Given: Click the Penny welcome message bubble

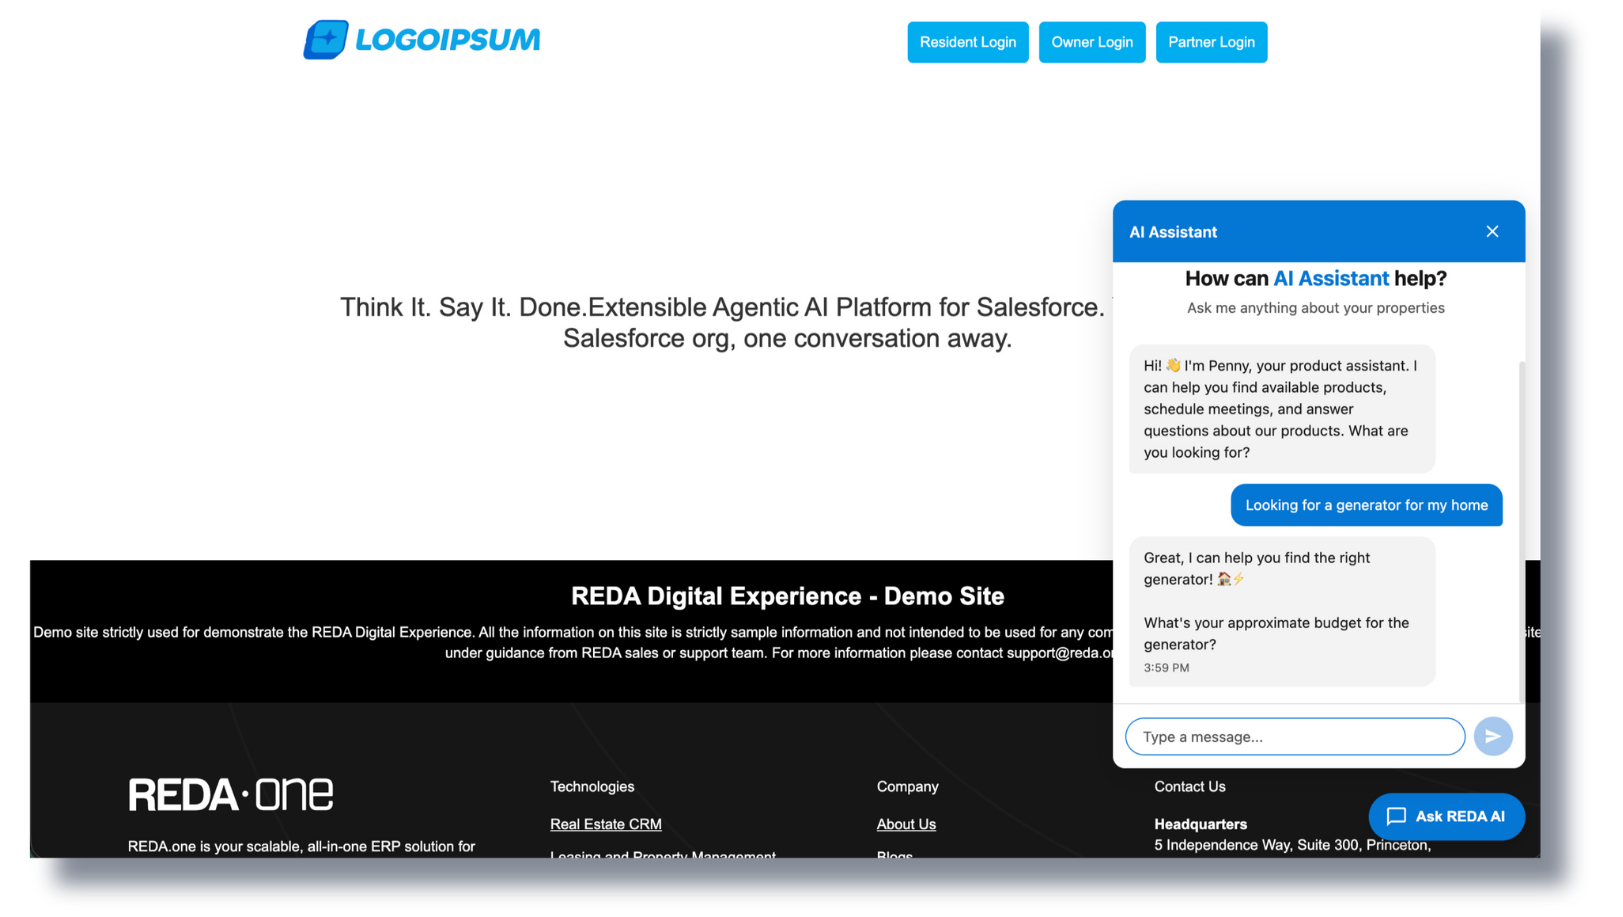Looking at the screenshot, I should coord(1281,409).
